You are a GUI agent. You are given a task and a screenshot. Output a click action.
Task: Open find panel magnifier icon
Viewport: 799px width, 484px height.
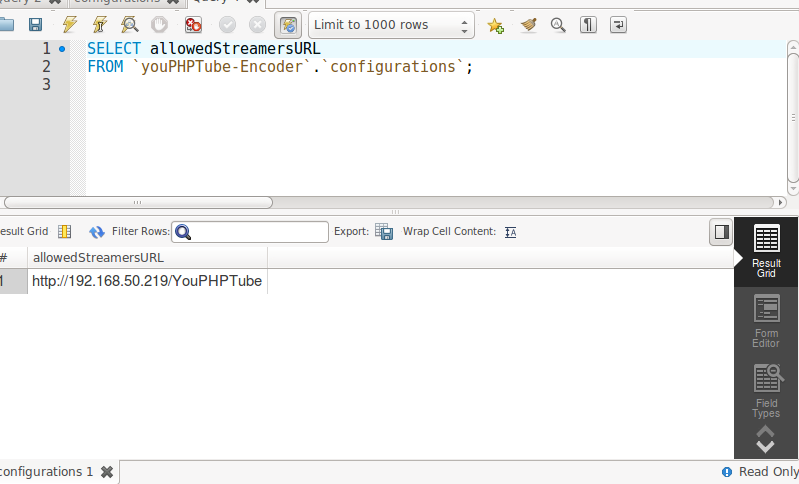(558, 24)
